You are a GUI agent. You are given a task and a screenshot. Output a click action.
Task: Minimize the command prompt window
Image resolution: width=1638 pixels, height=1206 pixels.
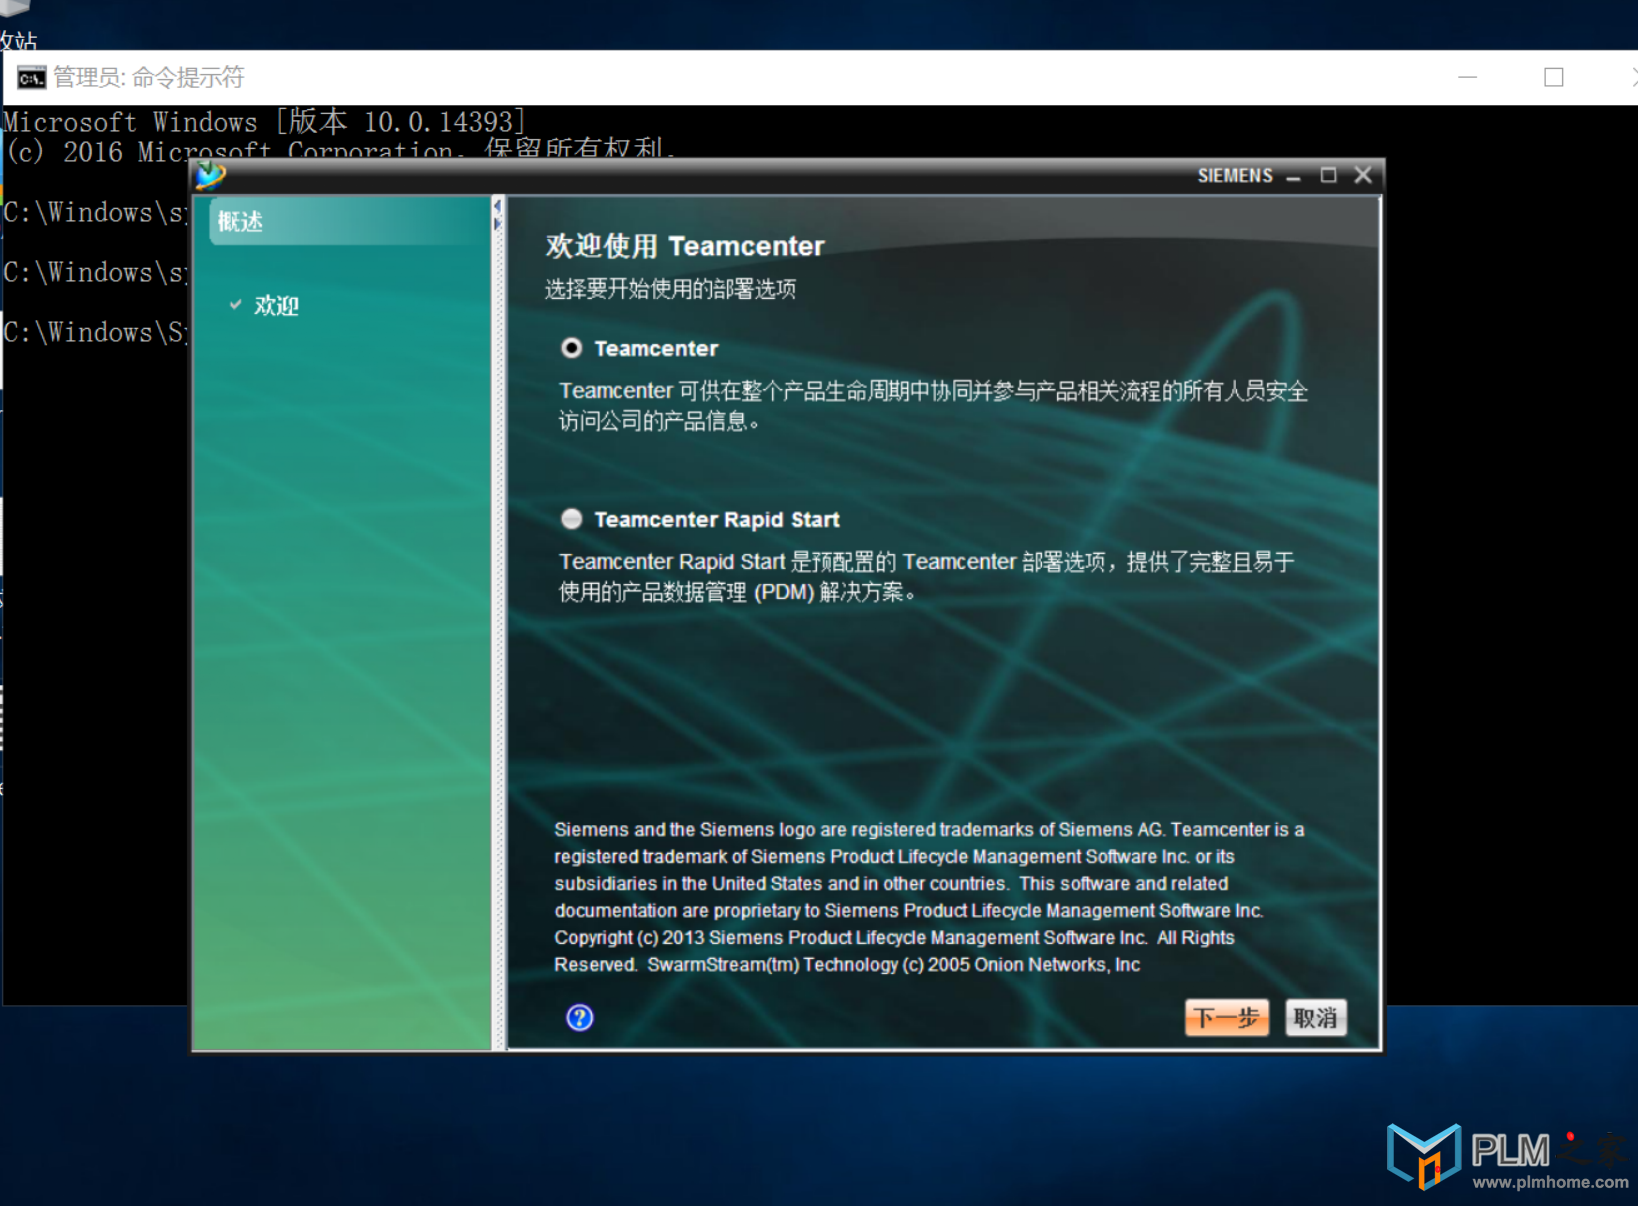click(1467, 77)
